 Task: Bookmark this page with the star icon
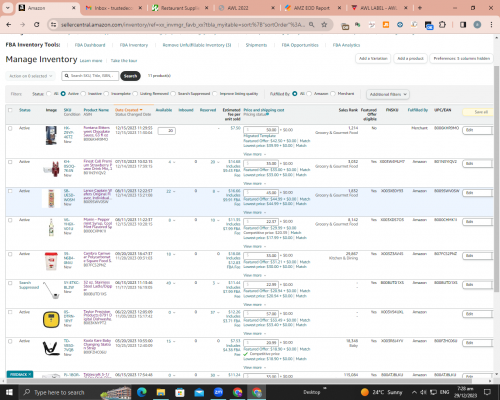click(324, 25)
